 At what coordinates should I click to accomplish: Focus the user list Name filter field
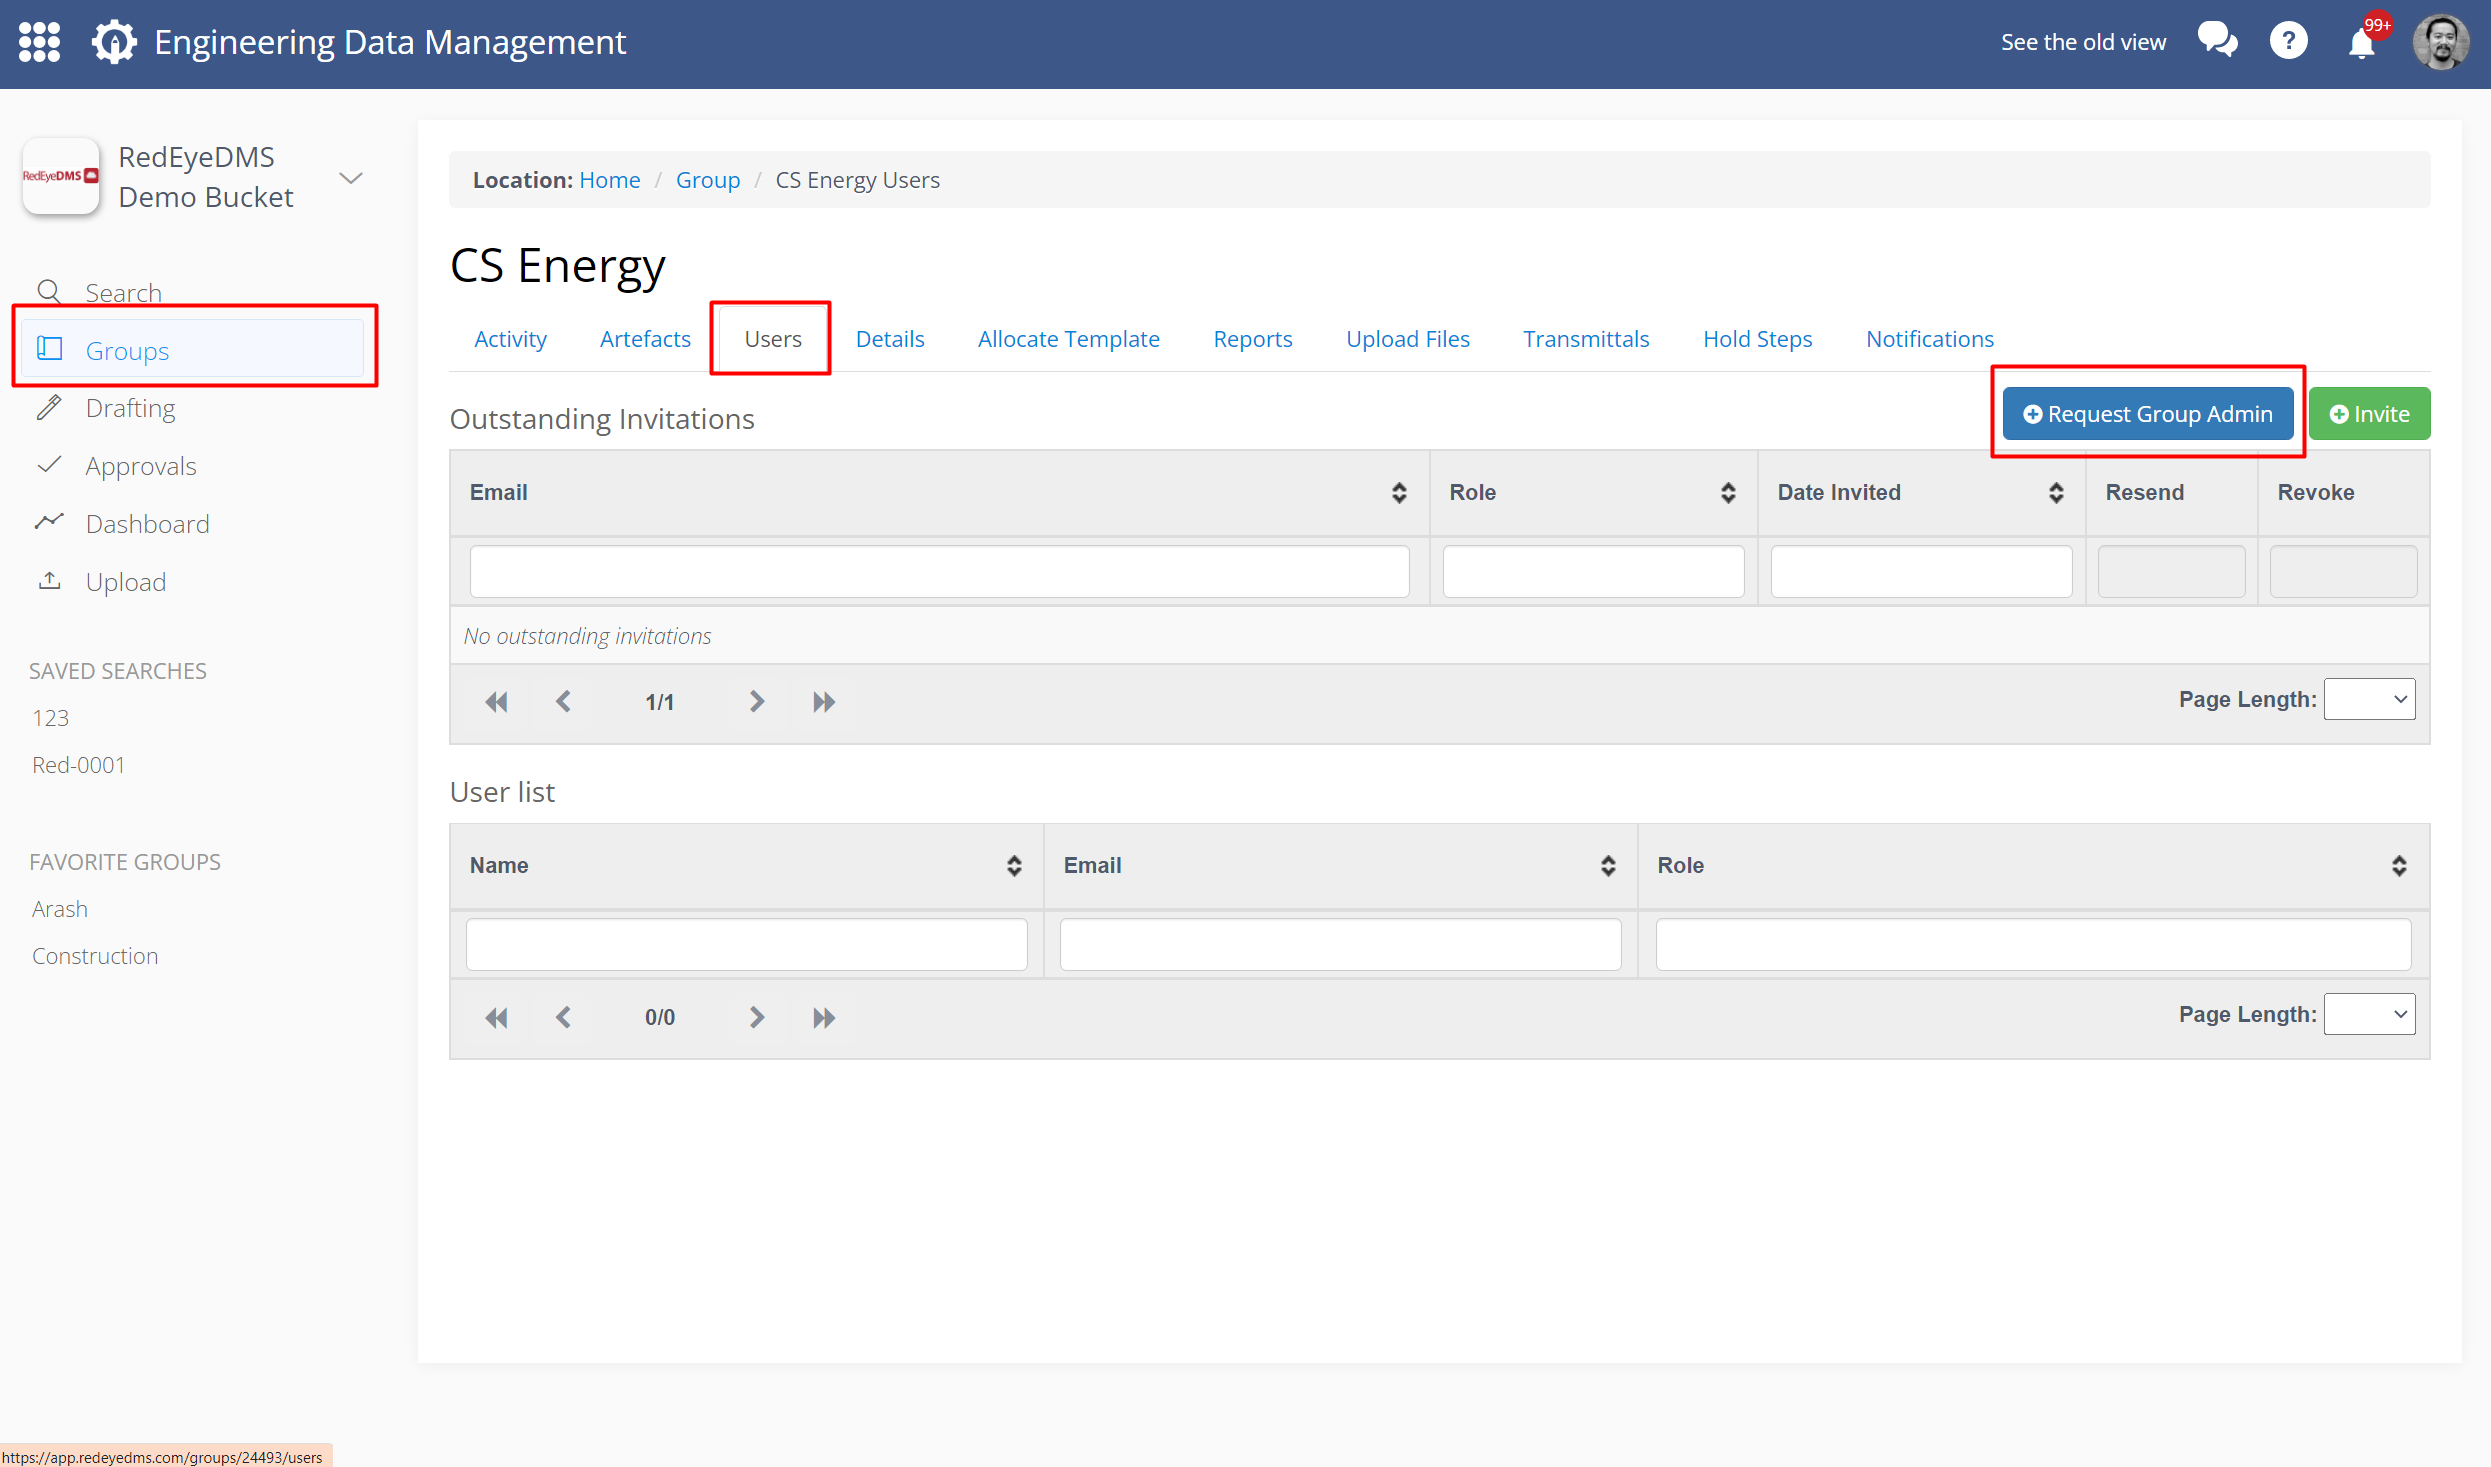[746, 944]
